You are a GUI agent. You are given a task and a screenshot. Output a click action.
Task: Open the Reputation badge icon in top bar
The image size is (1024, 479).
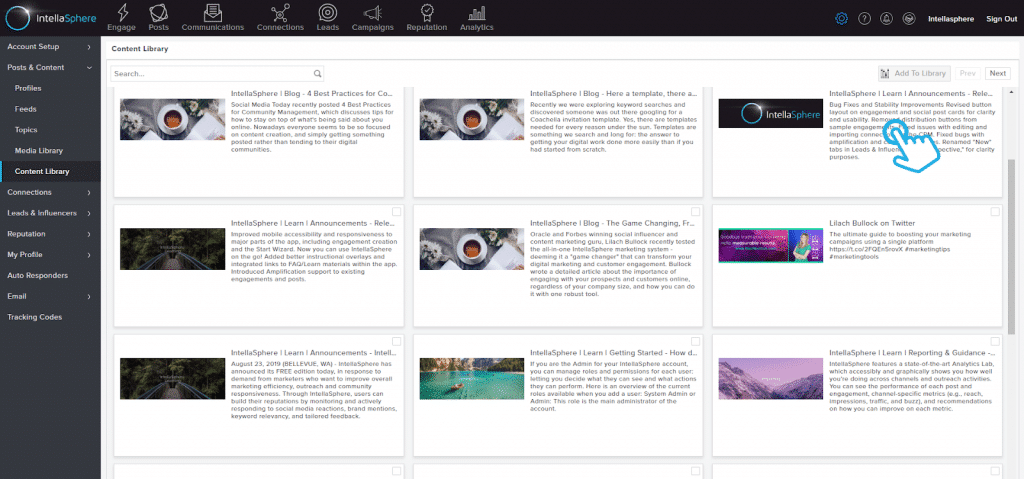[x=426, y=18]
